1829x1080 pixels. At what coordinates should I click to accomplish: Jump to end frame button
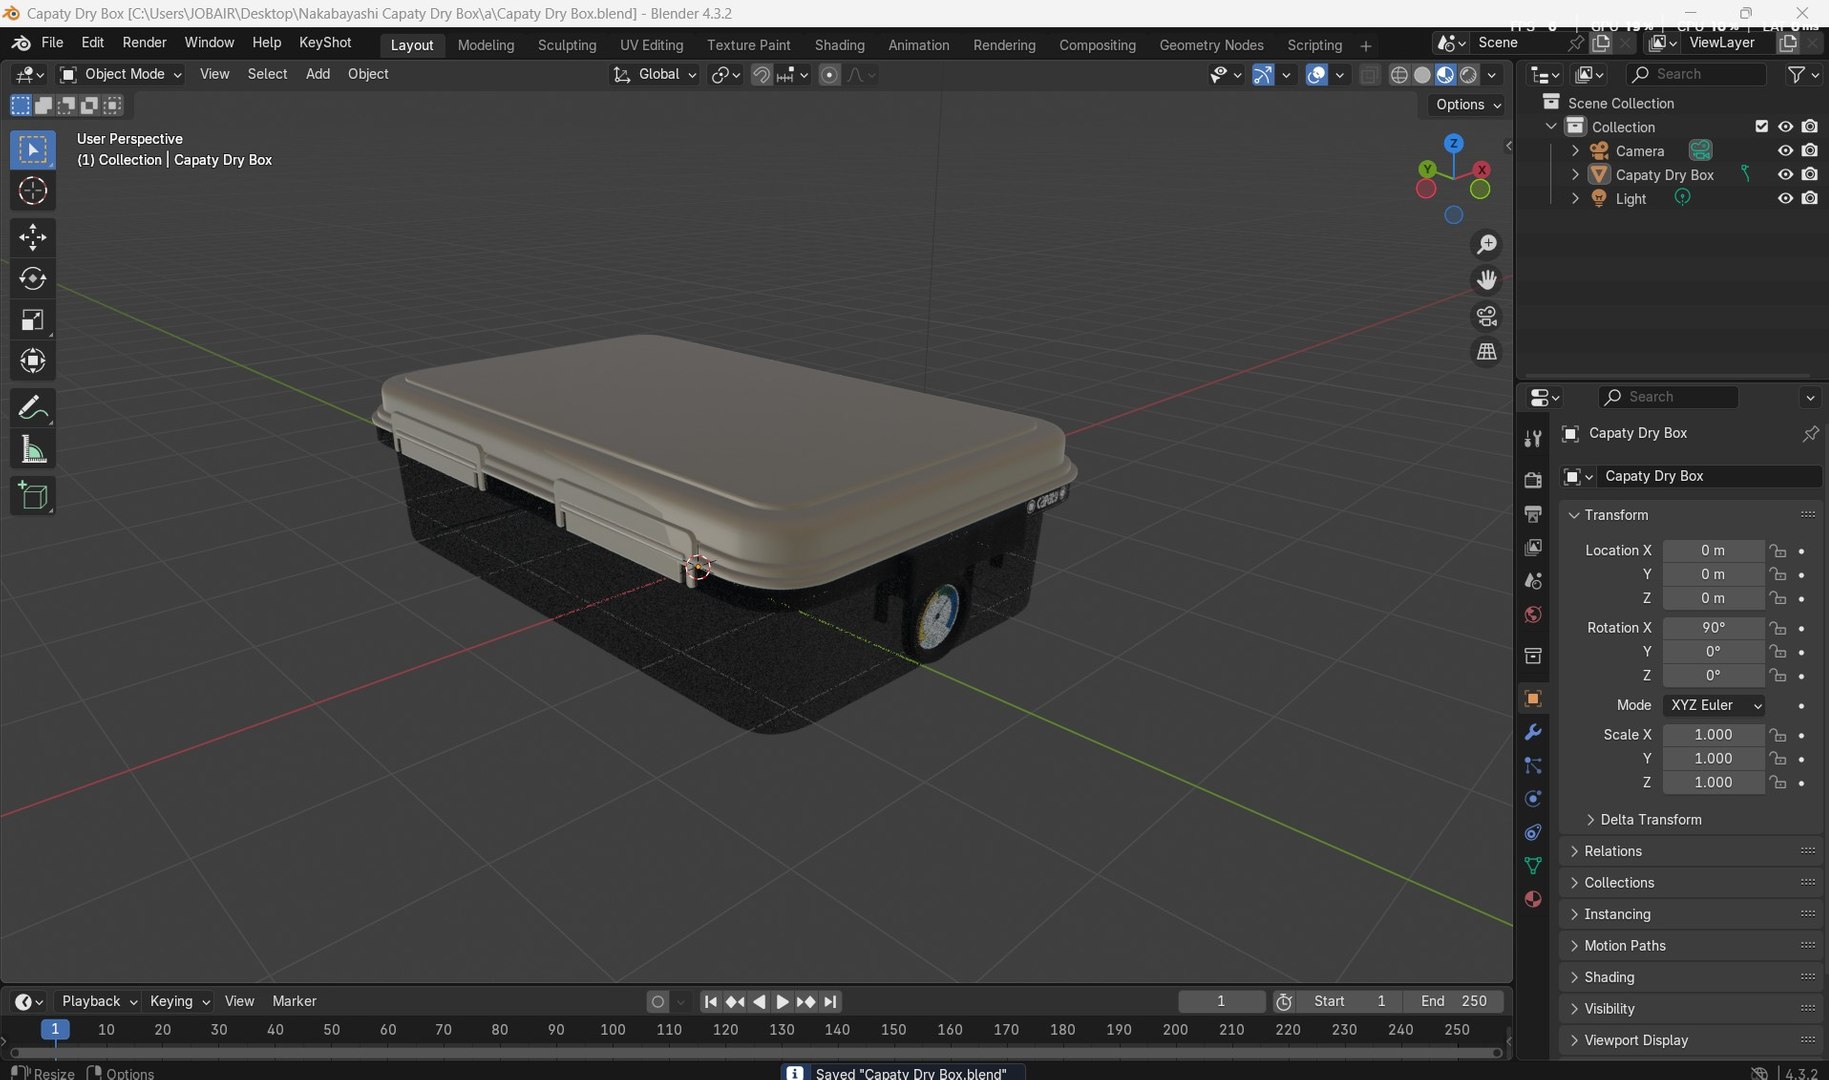(830, 1001)
